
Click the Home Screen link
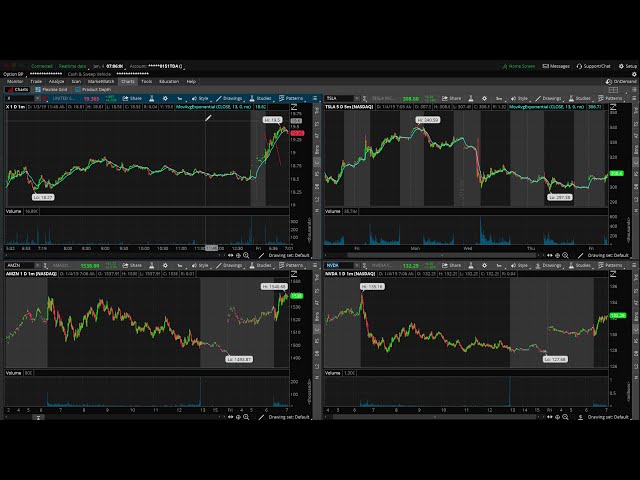point(518,66)
